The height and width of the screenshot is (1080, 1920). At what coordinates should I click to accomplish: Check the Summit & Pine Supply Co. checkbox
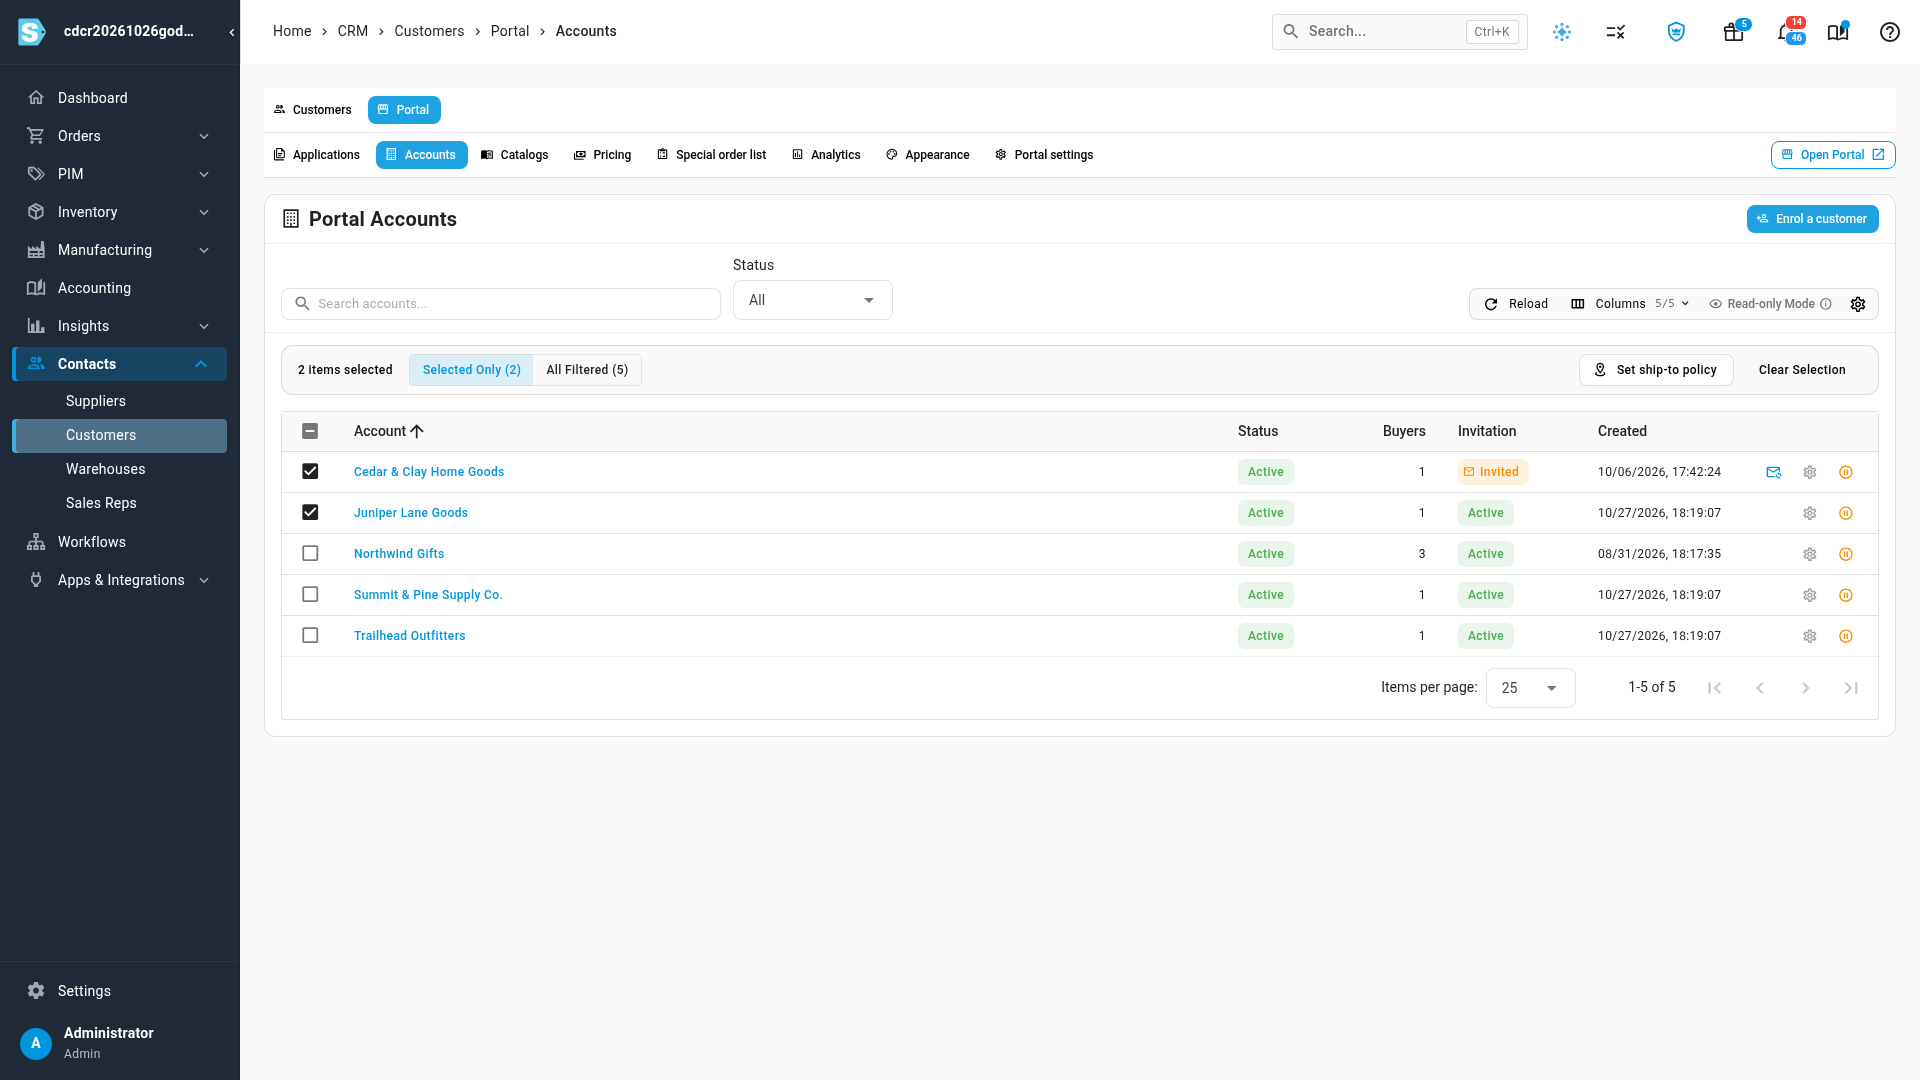(310, 595)
